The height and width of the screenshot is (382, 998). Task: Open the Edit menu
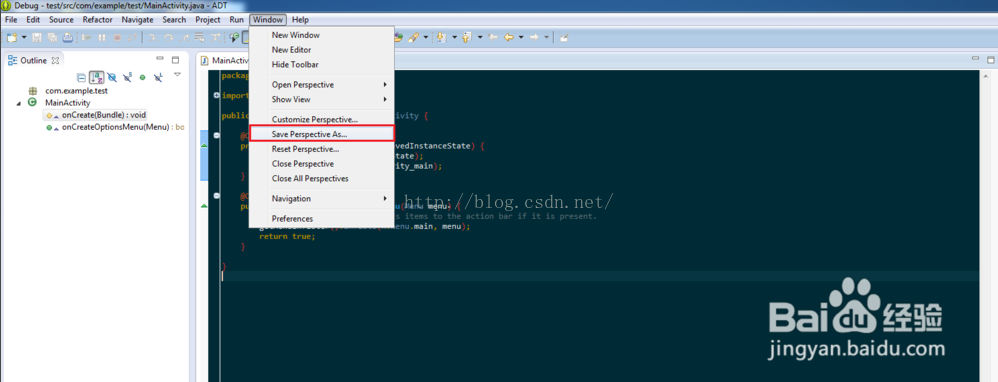(32, 20)
